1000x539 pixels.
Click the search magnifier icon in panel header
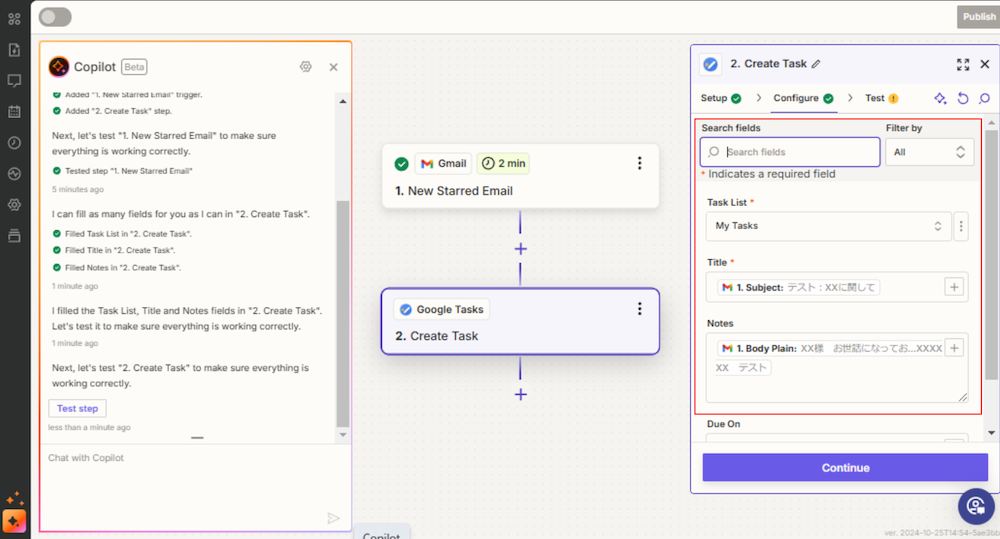click(x=985, y=98)
